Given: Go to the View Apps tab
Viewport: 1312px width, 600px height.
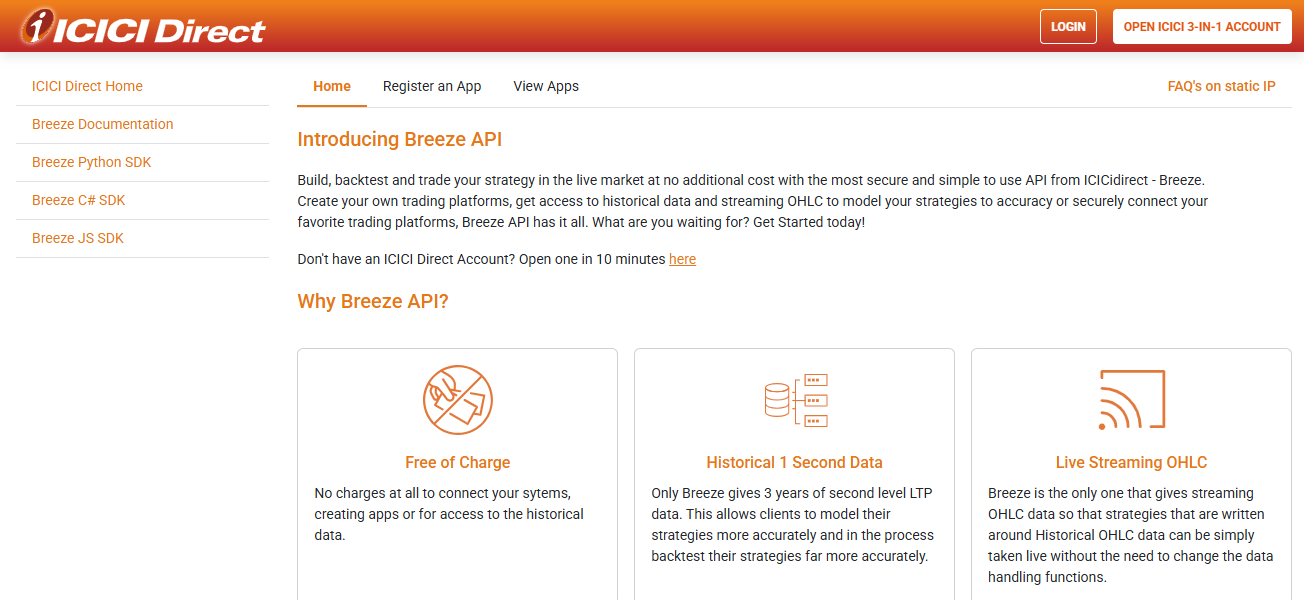Looking at the screenshot, I should point(546,86).
